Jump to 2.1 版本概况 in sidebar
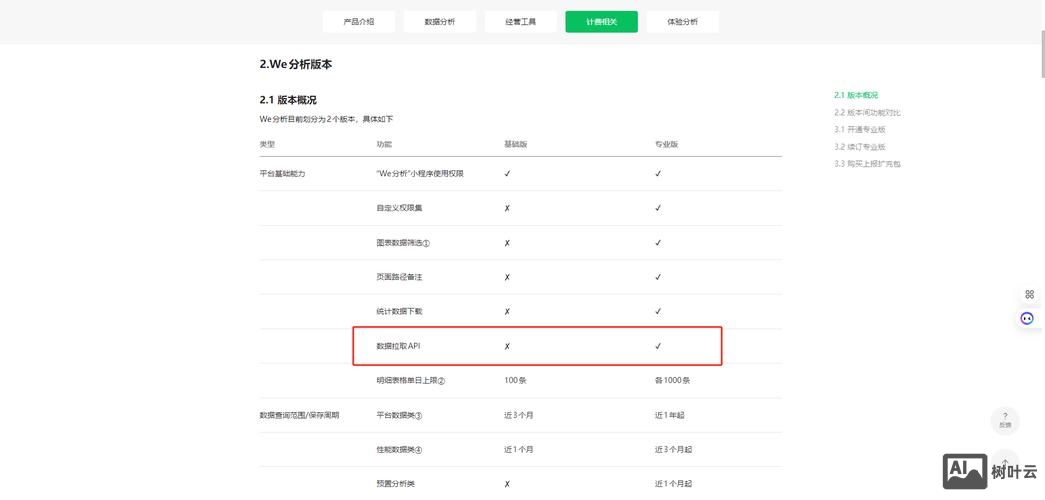The image size is (1045, 500). [856, 95]
